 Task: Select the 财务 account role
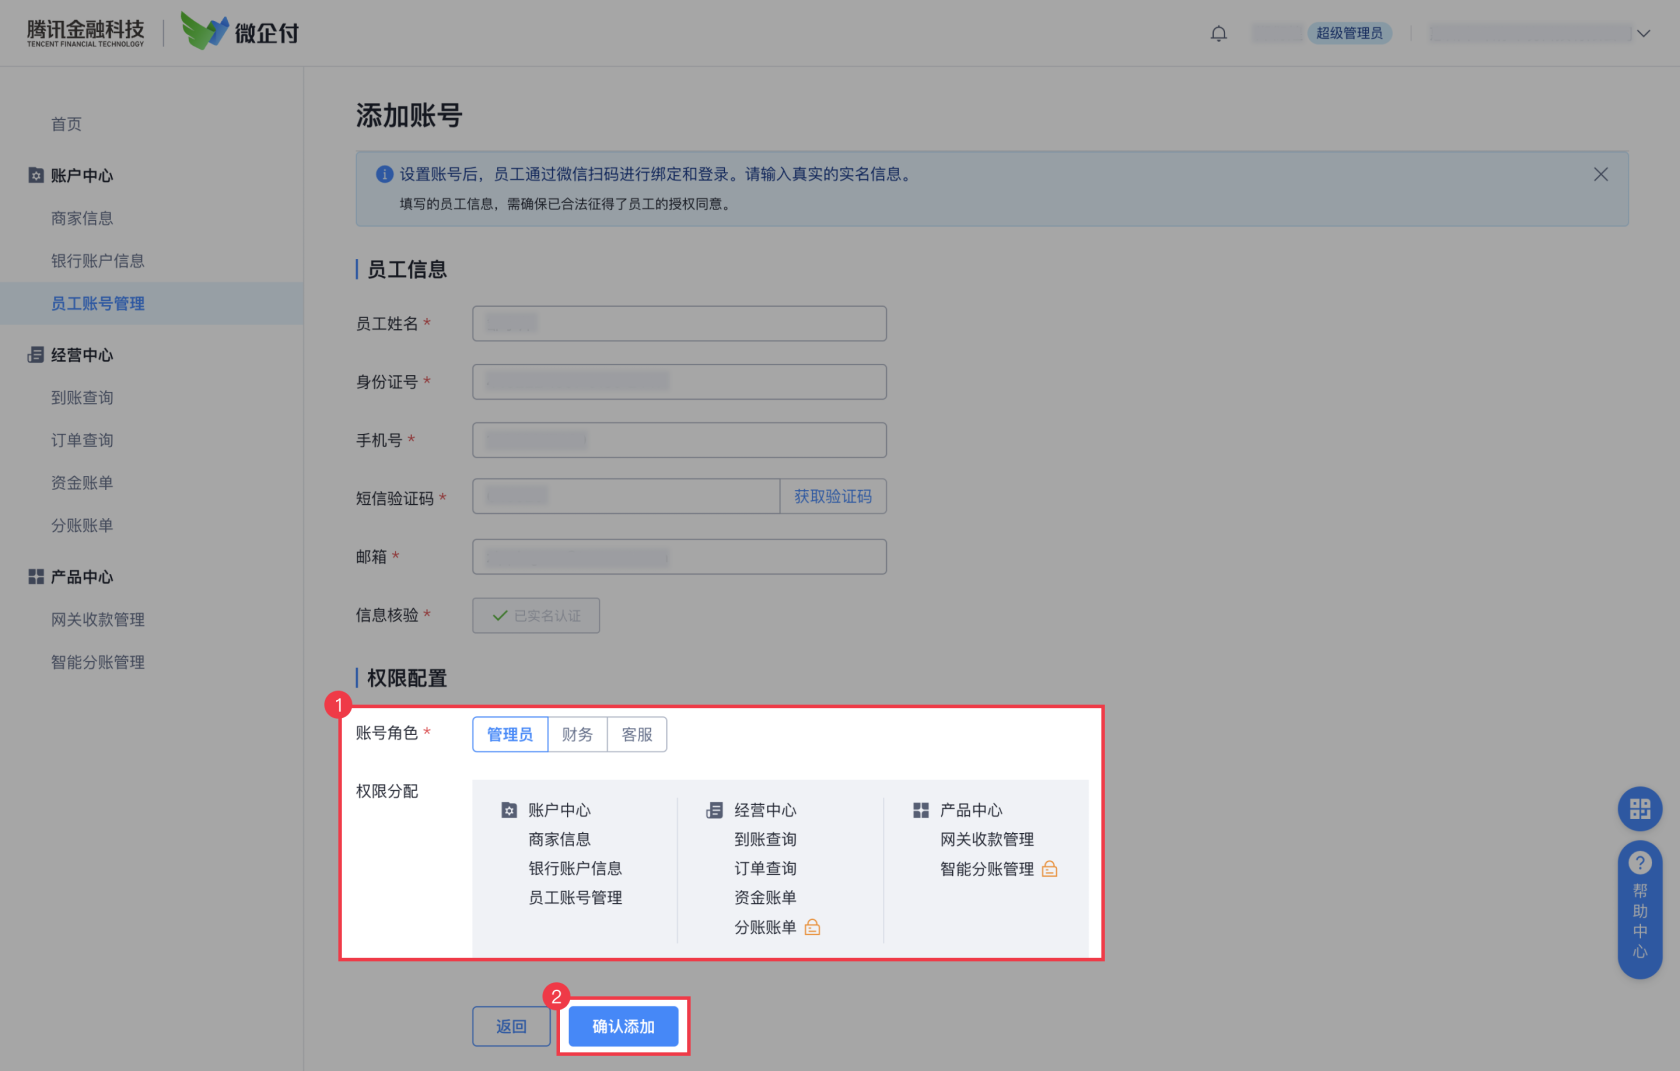pos(577,735)
